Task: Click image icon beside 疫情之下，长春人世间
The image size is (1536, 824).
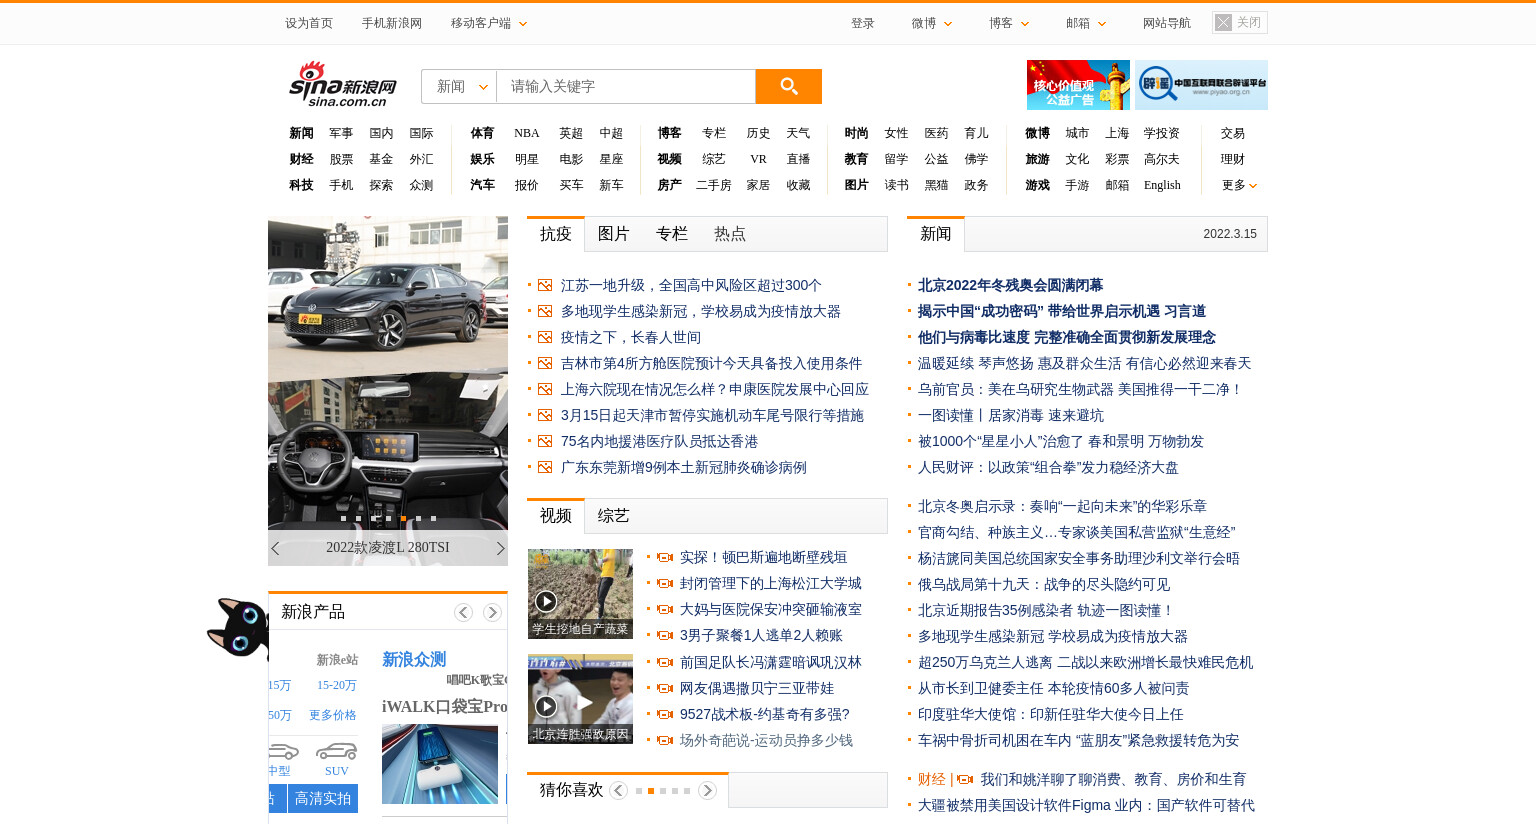Action: pos(545,337)
